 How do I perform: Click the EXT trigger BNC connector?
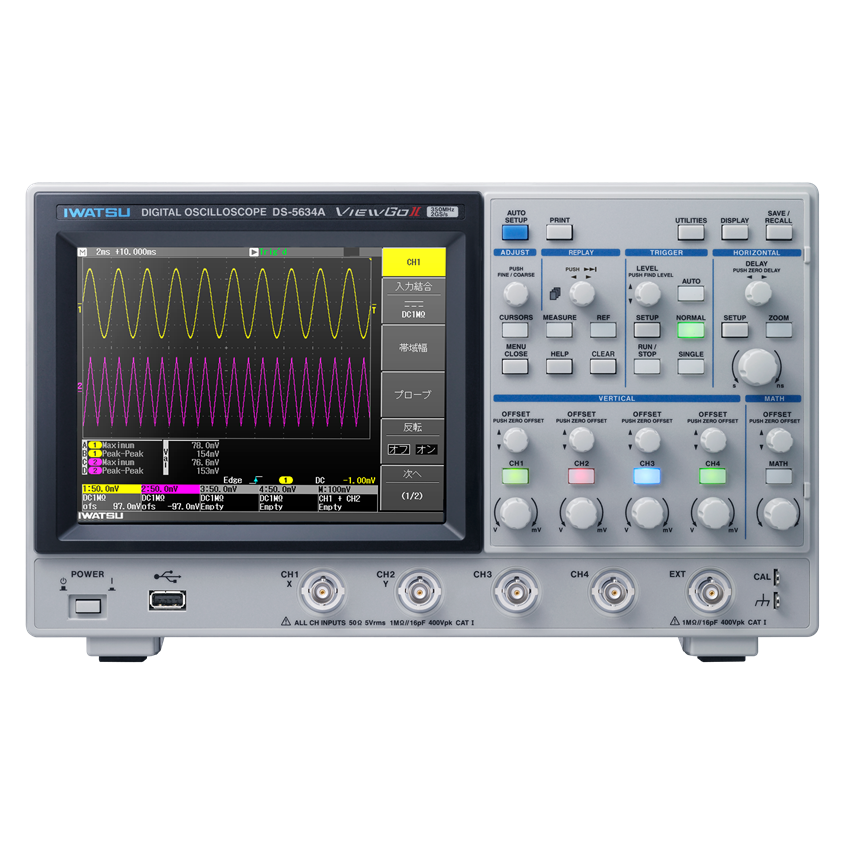(x=710, y=592)
